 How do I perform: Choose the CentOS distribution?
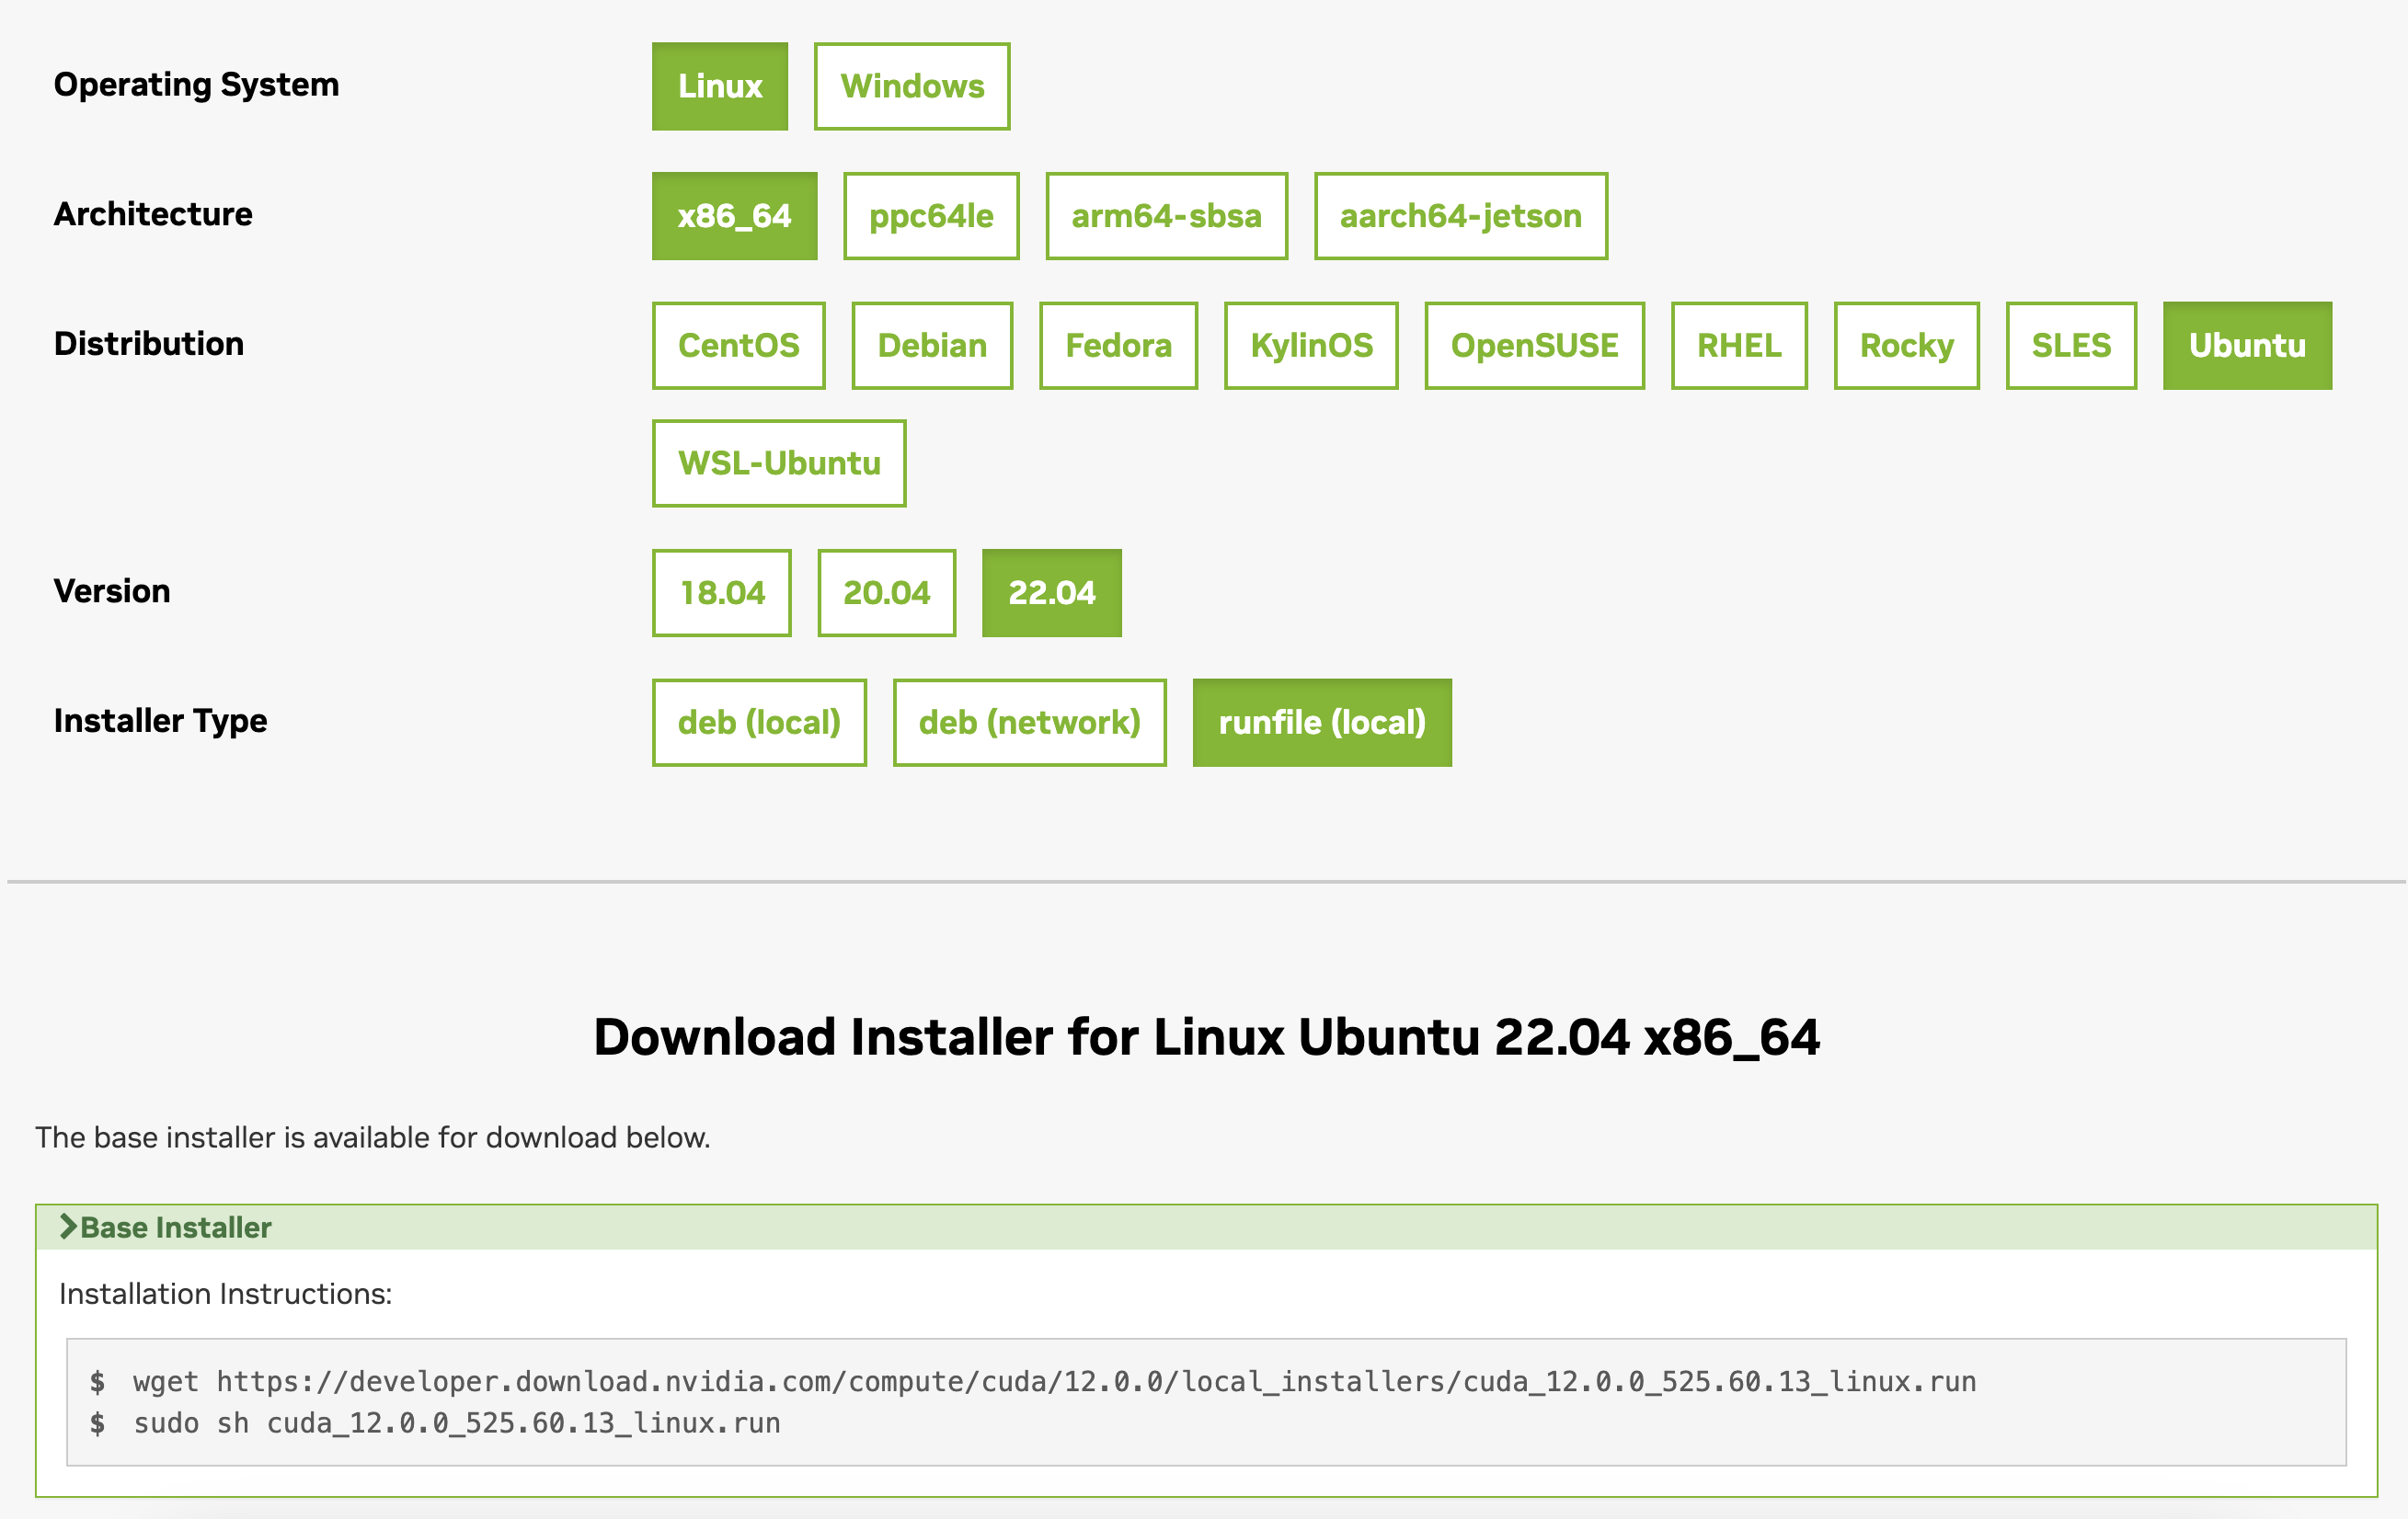pyautogui.click(x=738, y=345)
